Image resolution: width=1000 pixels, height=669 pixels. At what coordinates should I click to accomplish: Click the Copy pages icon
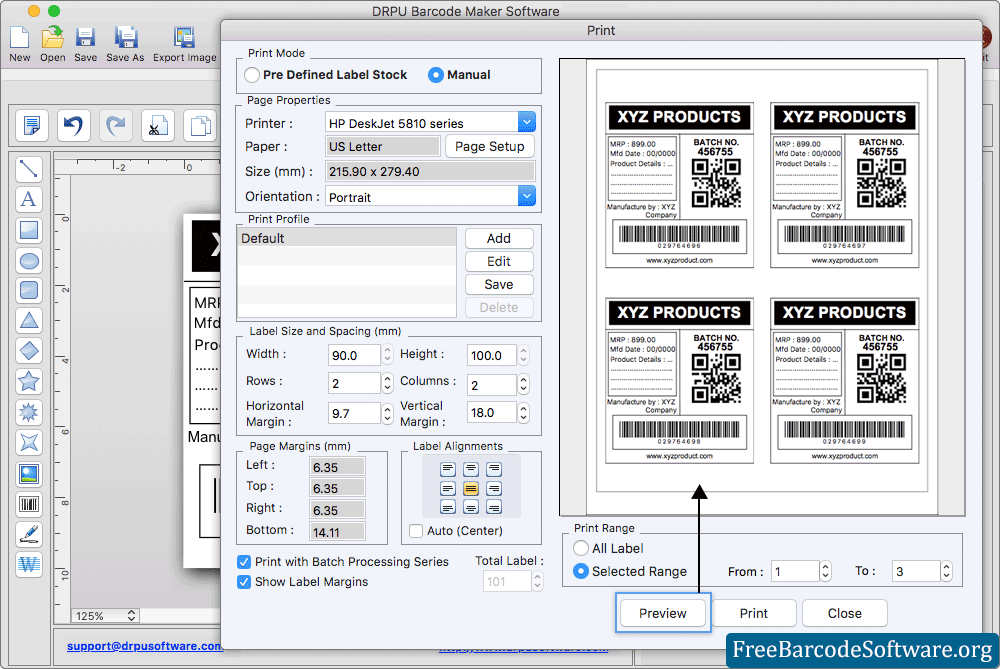pyautogui.click(x=200, y=125)
